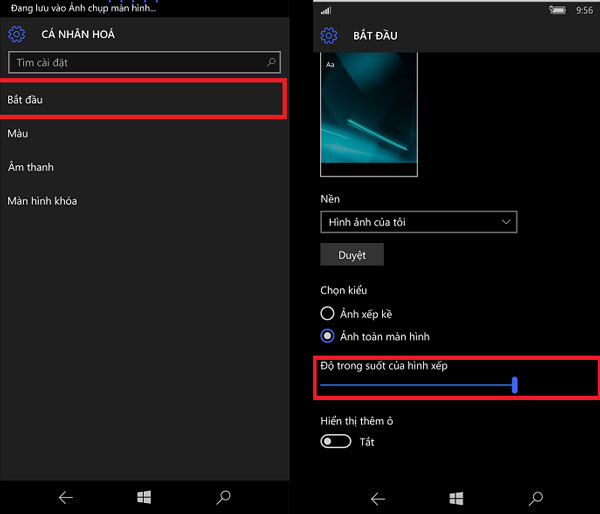The height and width of the screenshot is (514, 600).
Task: Click the gear icon beside BẮT ĐẦU
Action: tap(329, 36)
